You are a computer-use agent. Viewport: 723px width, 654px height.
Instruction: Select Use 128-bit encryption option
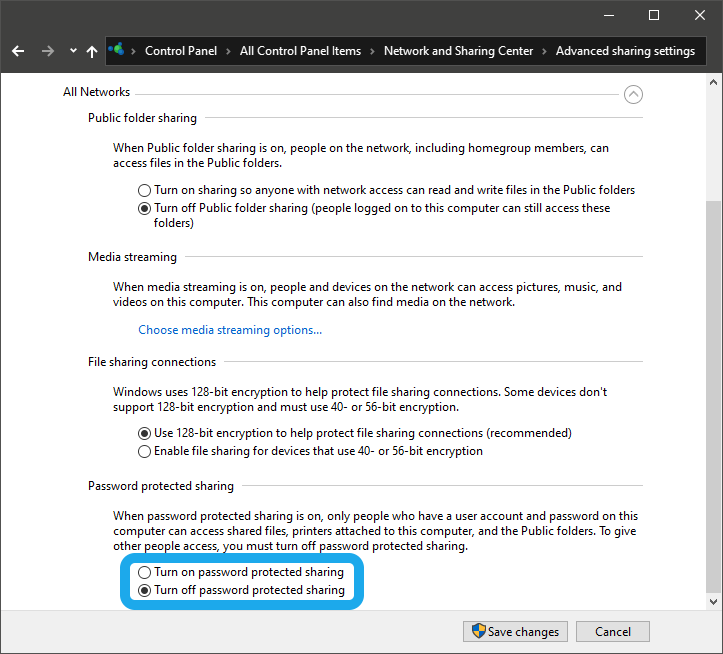coord(145,434)
